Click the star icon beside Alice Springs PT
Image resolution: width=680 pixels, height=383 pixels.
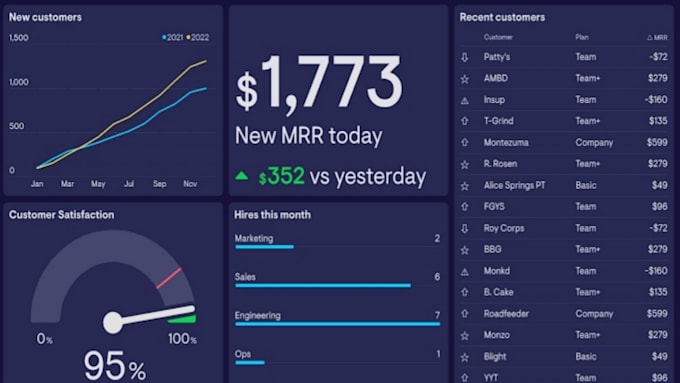tap(464, 186)
